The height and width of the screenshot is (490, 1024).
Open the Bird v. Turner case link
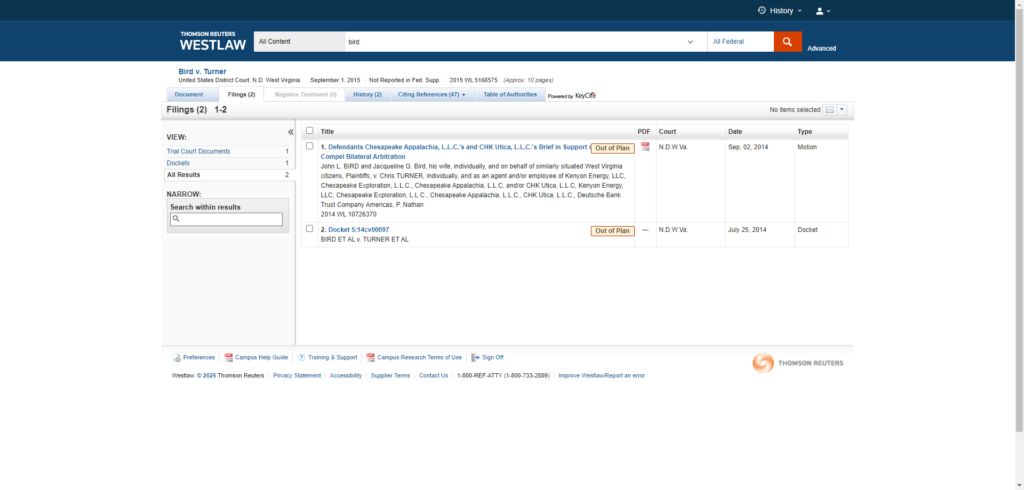202,71
